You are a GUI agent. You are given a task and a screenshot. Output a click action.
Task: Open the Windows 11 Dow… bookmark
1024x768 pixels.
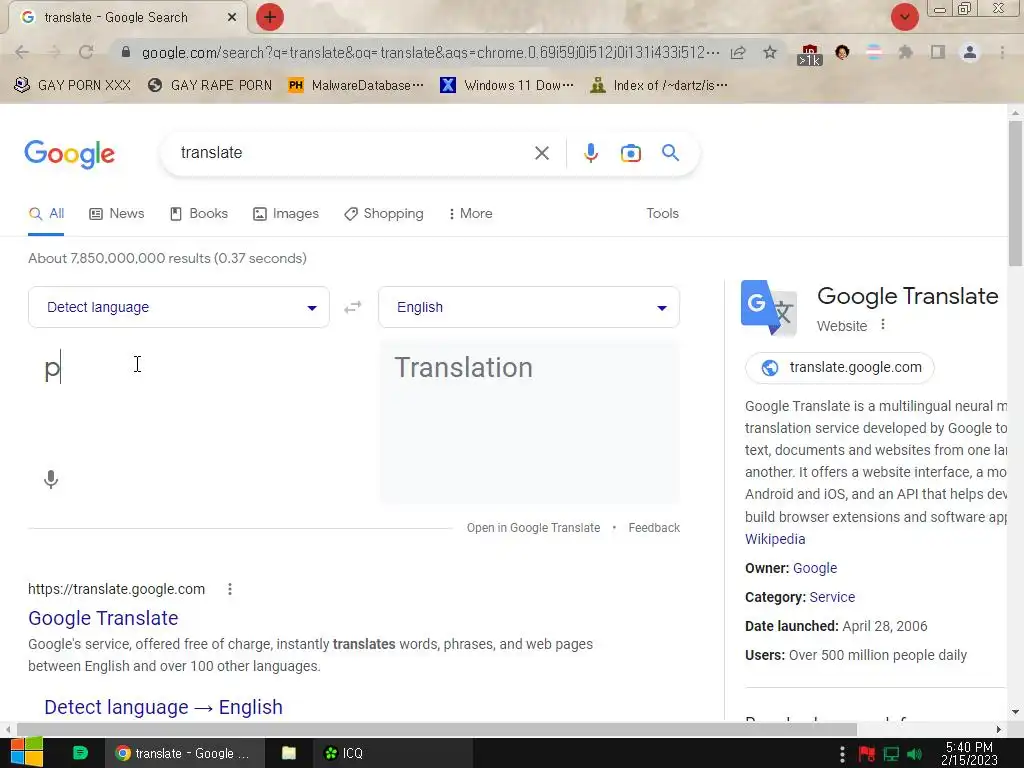(x=507, y=86)
